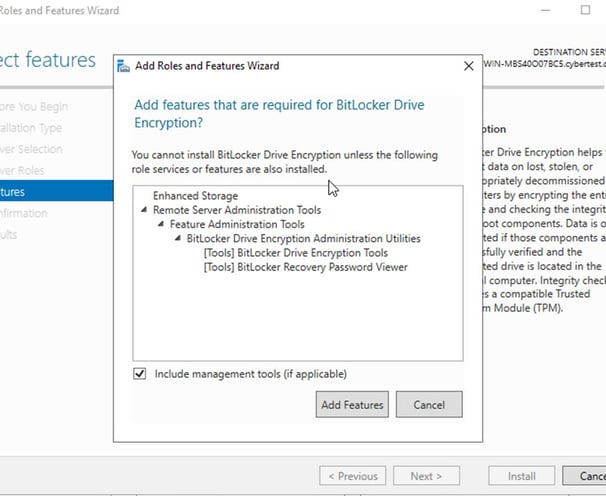
Task: Select BitLocker Drive Encryption Administration Utilities row
Action: [x=303, y=239]
